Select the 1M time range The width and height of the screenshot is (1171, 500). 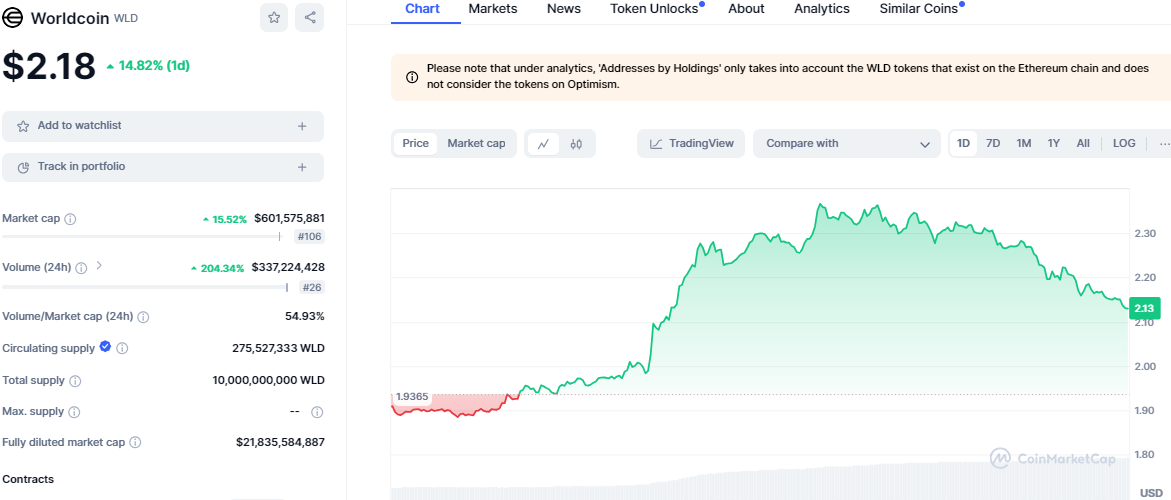click(x=1023, y=143)
